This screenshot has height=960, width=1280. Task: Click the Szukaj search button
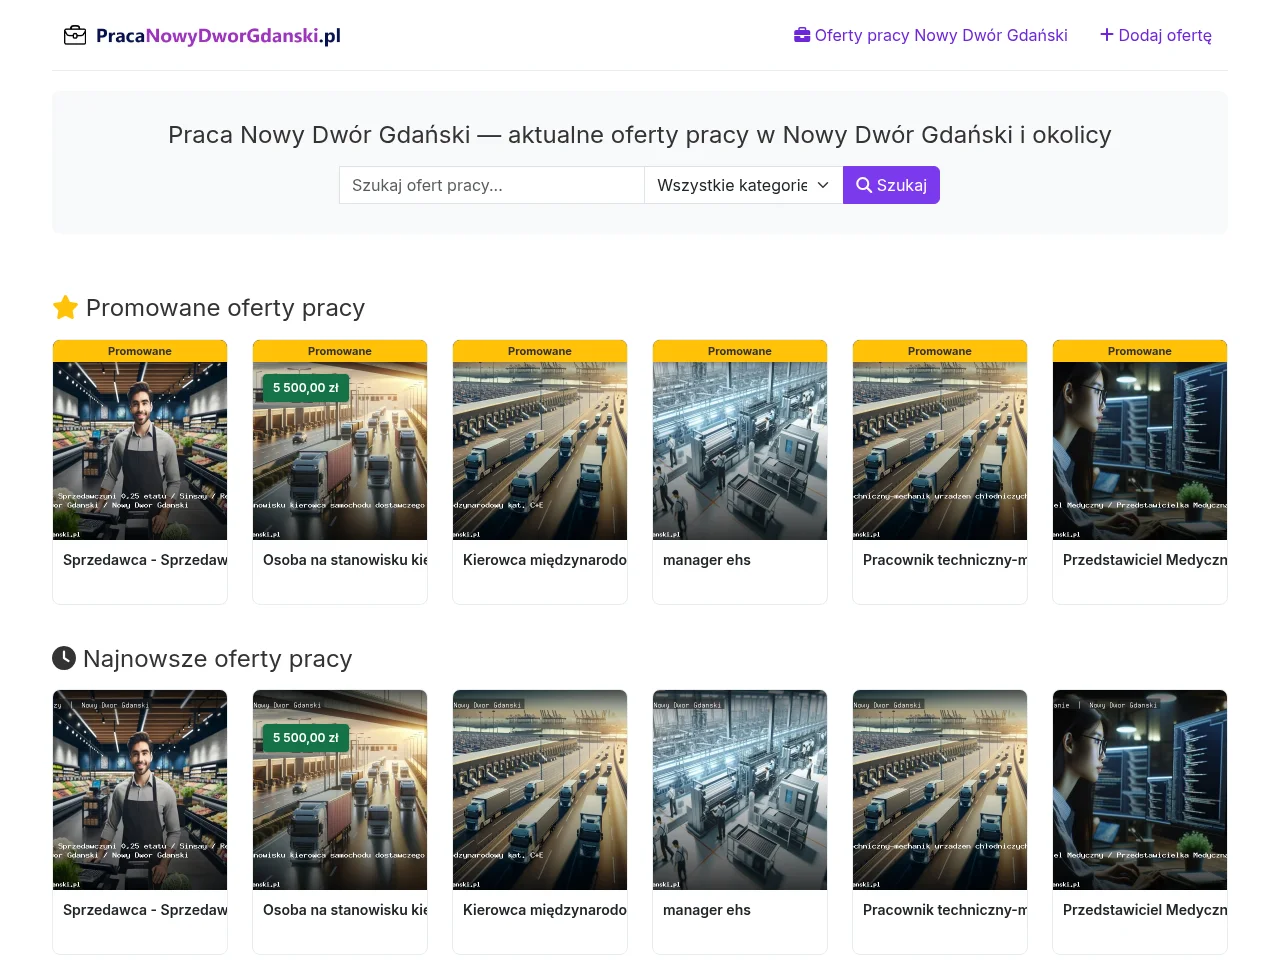(891, 185)
